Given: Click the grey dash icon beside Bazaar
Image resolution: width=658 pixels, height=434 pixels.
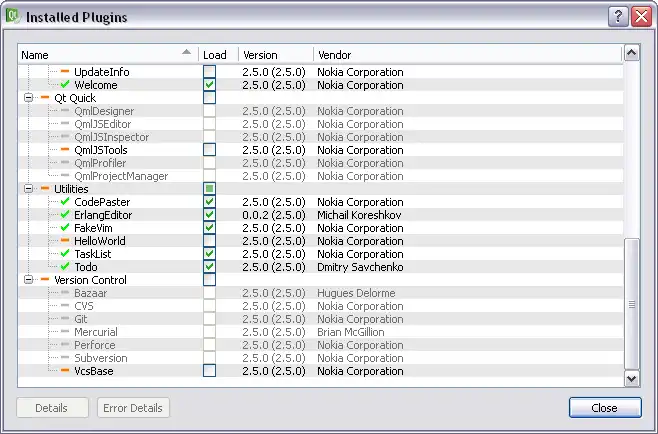Looking at the screenshot, I should click(65, 293).
